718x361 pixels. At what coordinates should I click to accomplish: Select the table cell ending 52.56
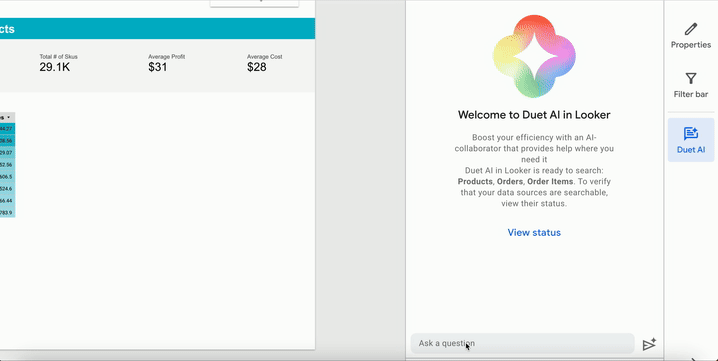coord(7,164)
